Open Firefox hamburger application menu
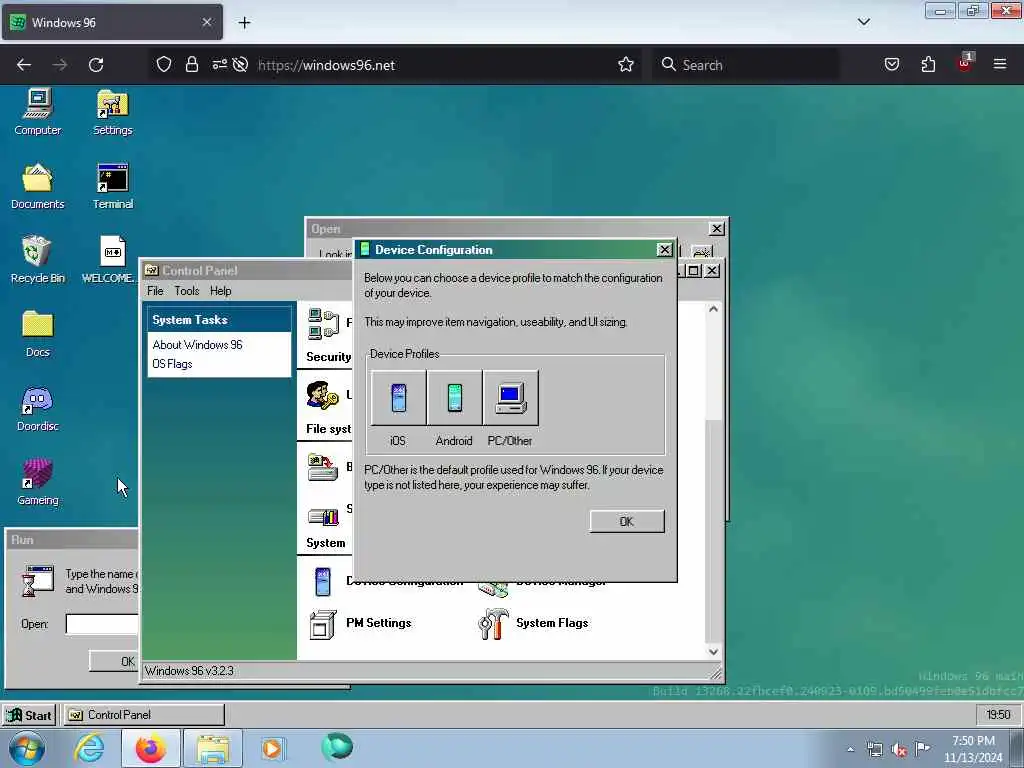The height and width of the screenshot is (768, 1024). click(999, 65)
